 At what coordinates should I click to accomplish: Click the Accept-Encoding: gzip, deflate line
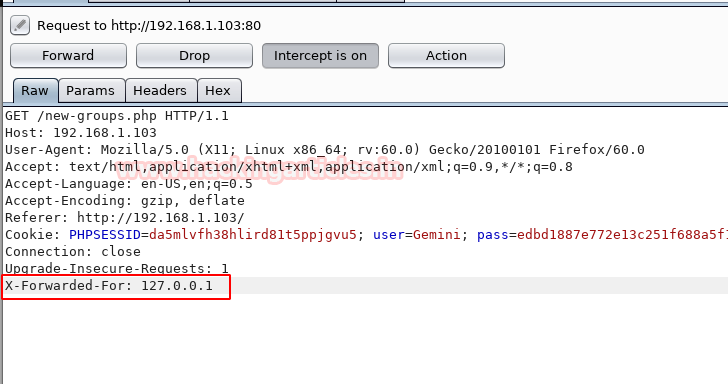[125, 201]
